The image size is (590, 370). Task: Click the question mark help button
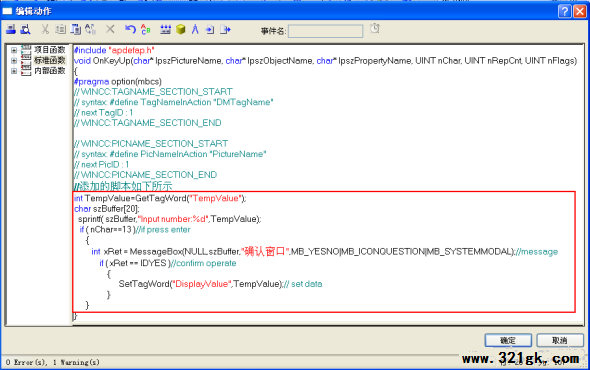564,11
